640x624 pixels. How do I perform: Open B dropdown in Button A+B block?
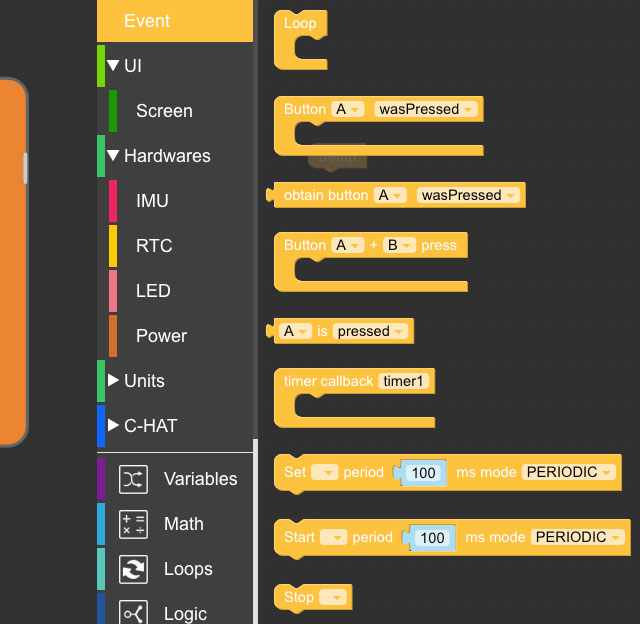399,245
